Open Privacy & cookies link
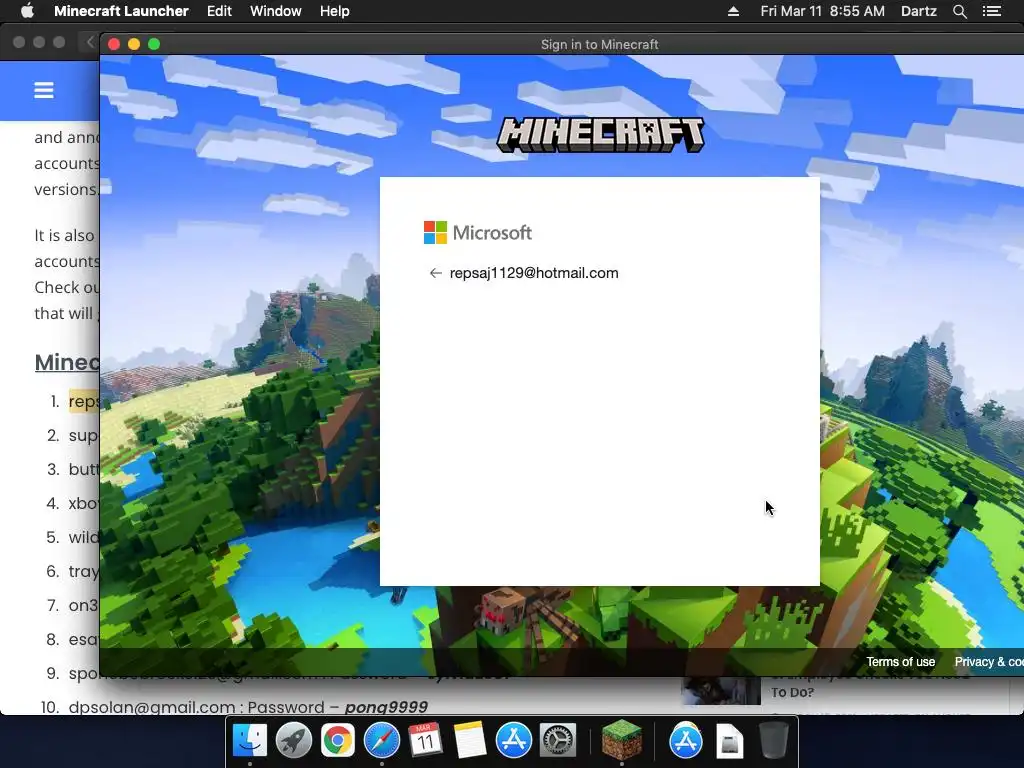 pyautogui.click(x=989, y=662)
